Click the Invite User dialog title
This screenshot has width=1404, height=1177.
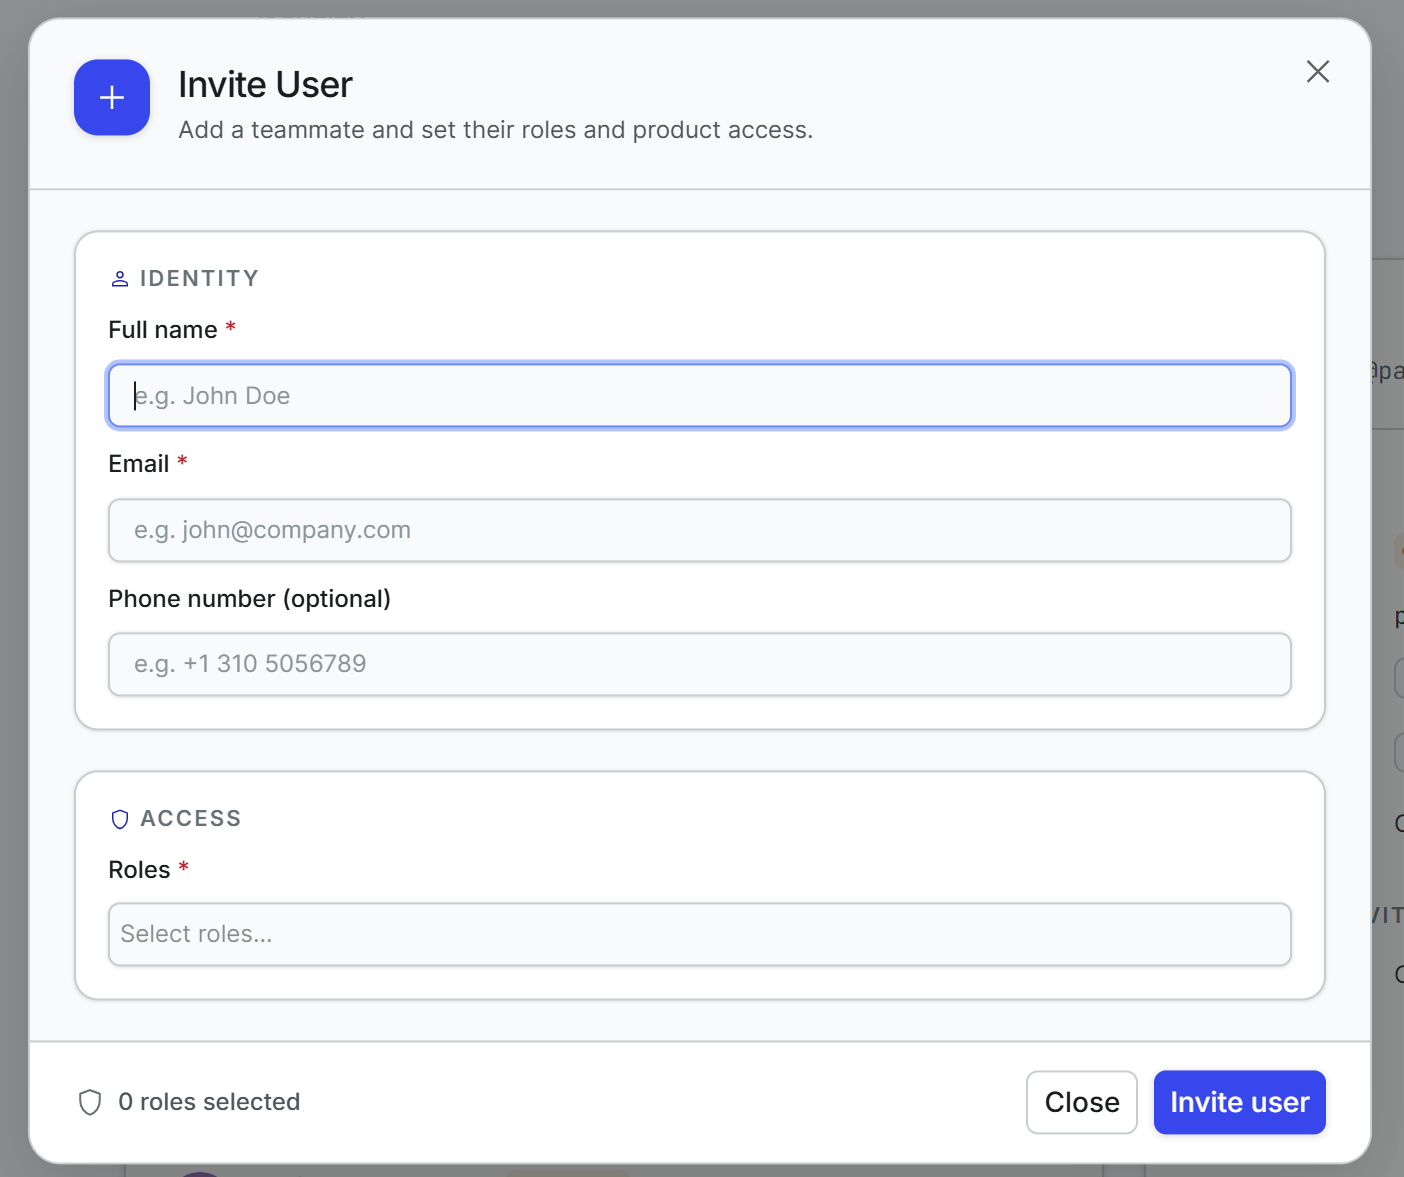(265, 85)
